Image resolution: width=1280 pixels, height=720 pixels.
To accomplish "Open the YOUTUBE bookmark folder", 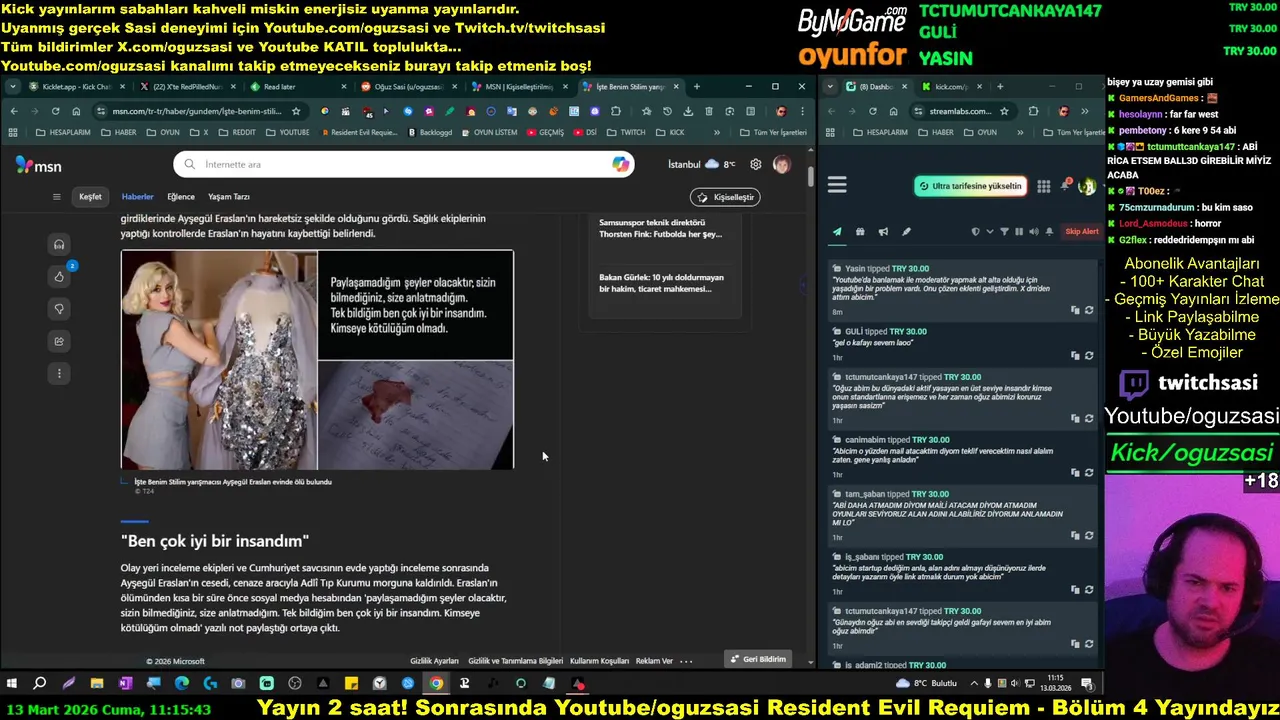I will pyautogui.click(x=288, y=132).
